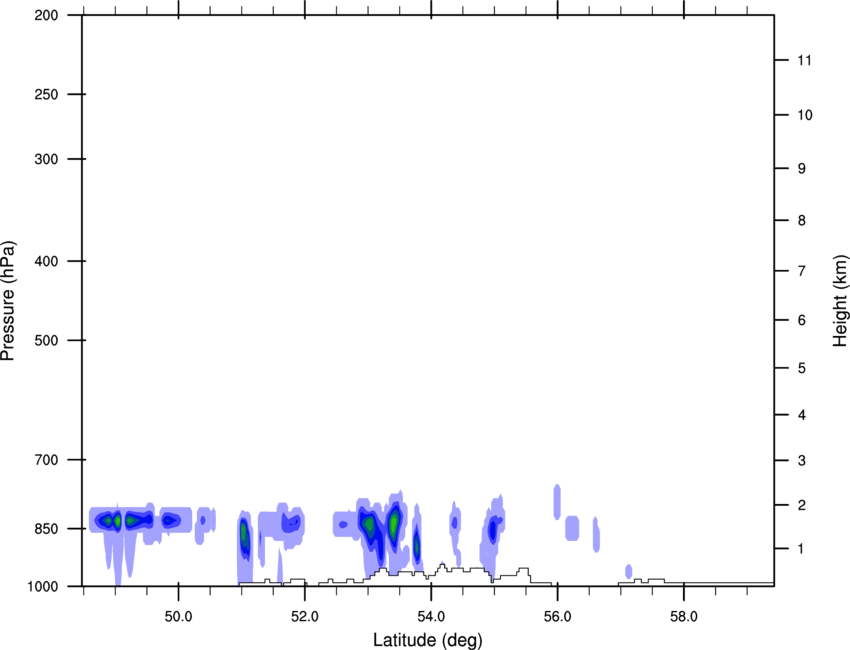
Task: Select the 300 pressure tick label
Action: 46,159
